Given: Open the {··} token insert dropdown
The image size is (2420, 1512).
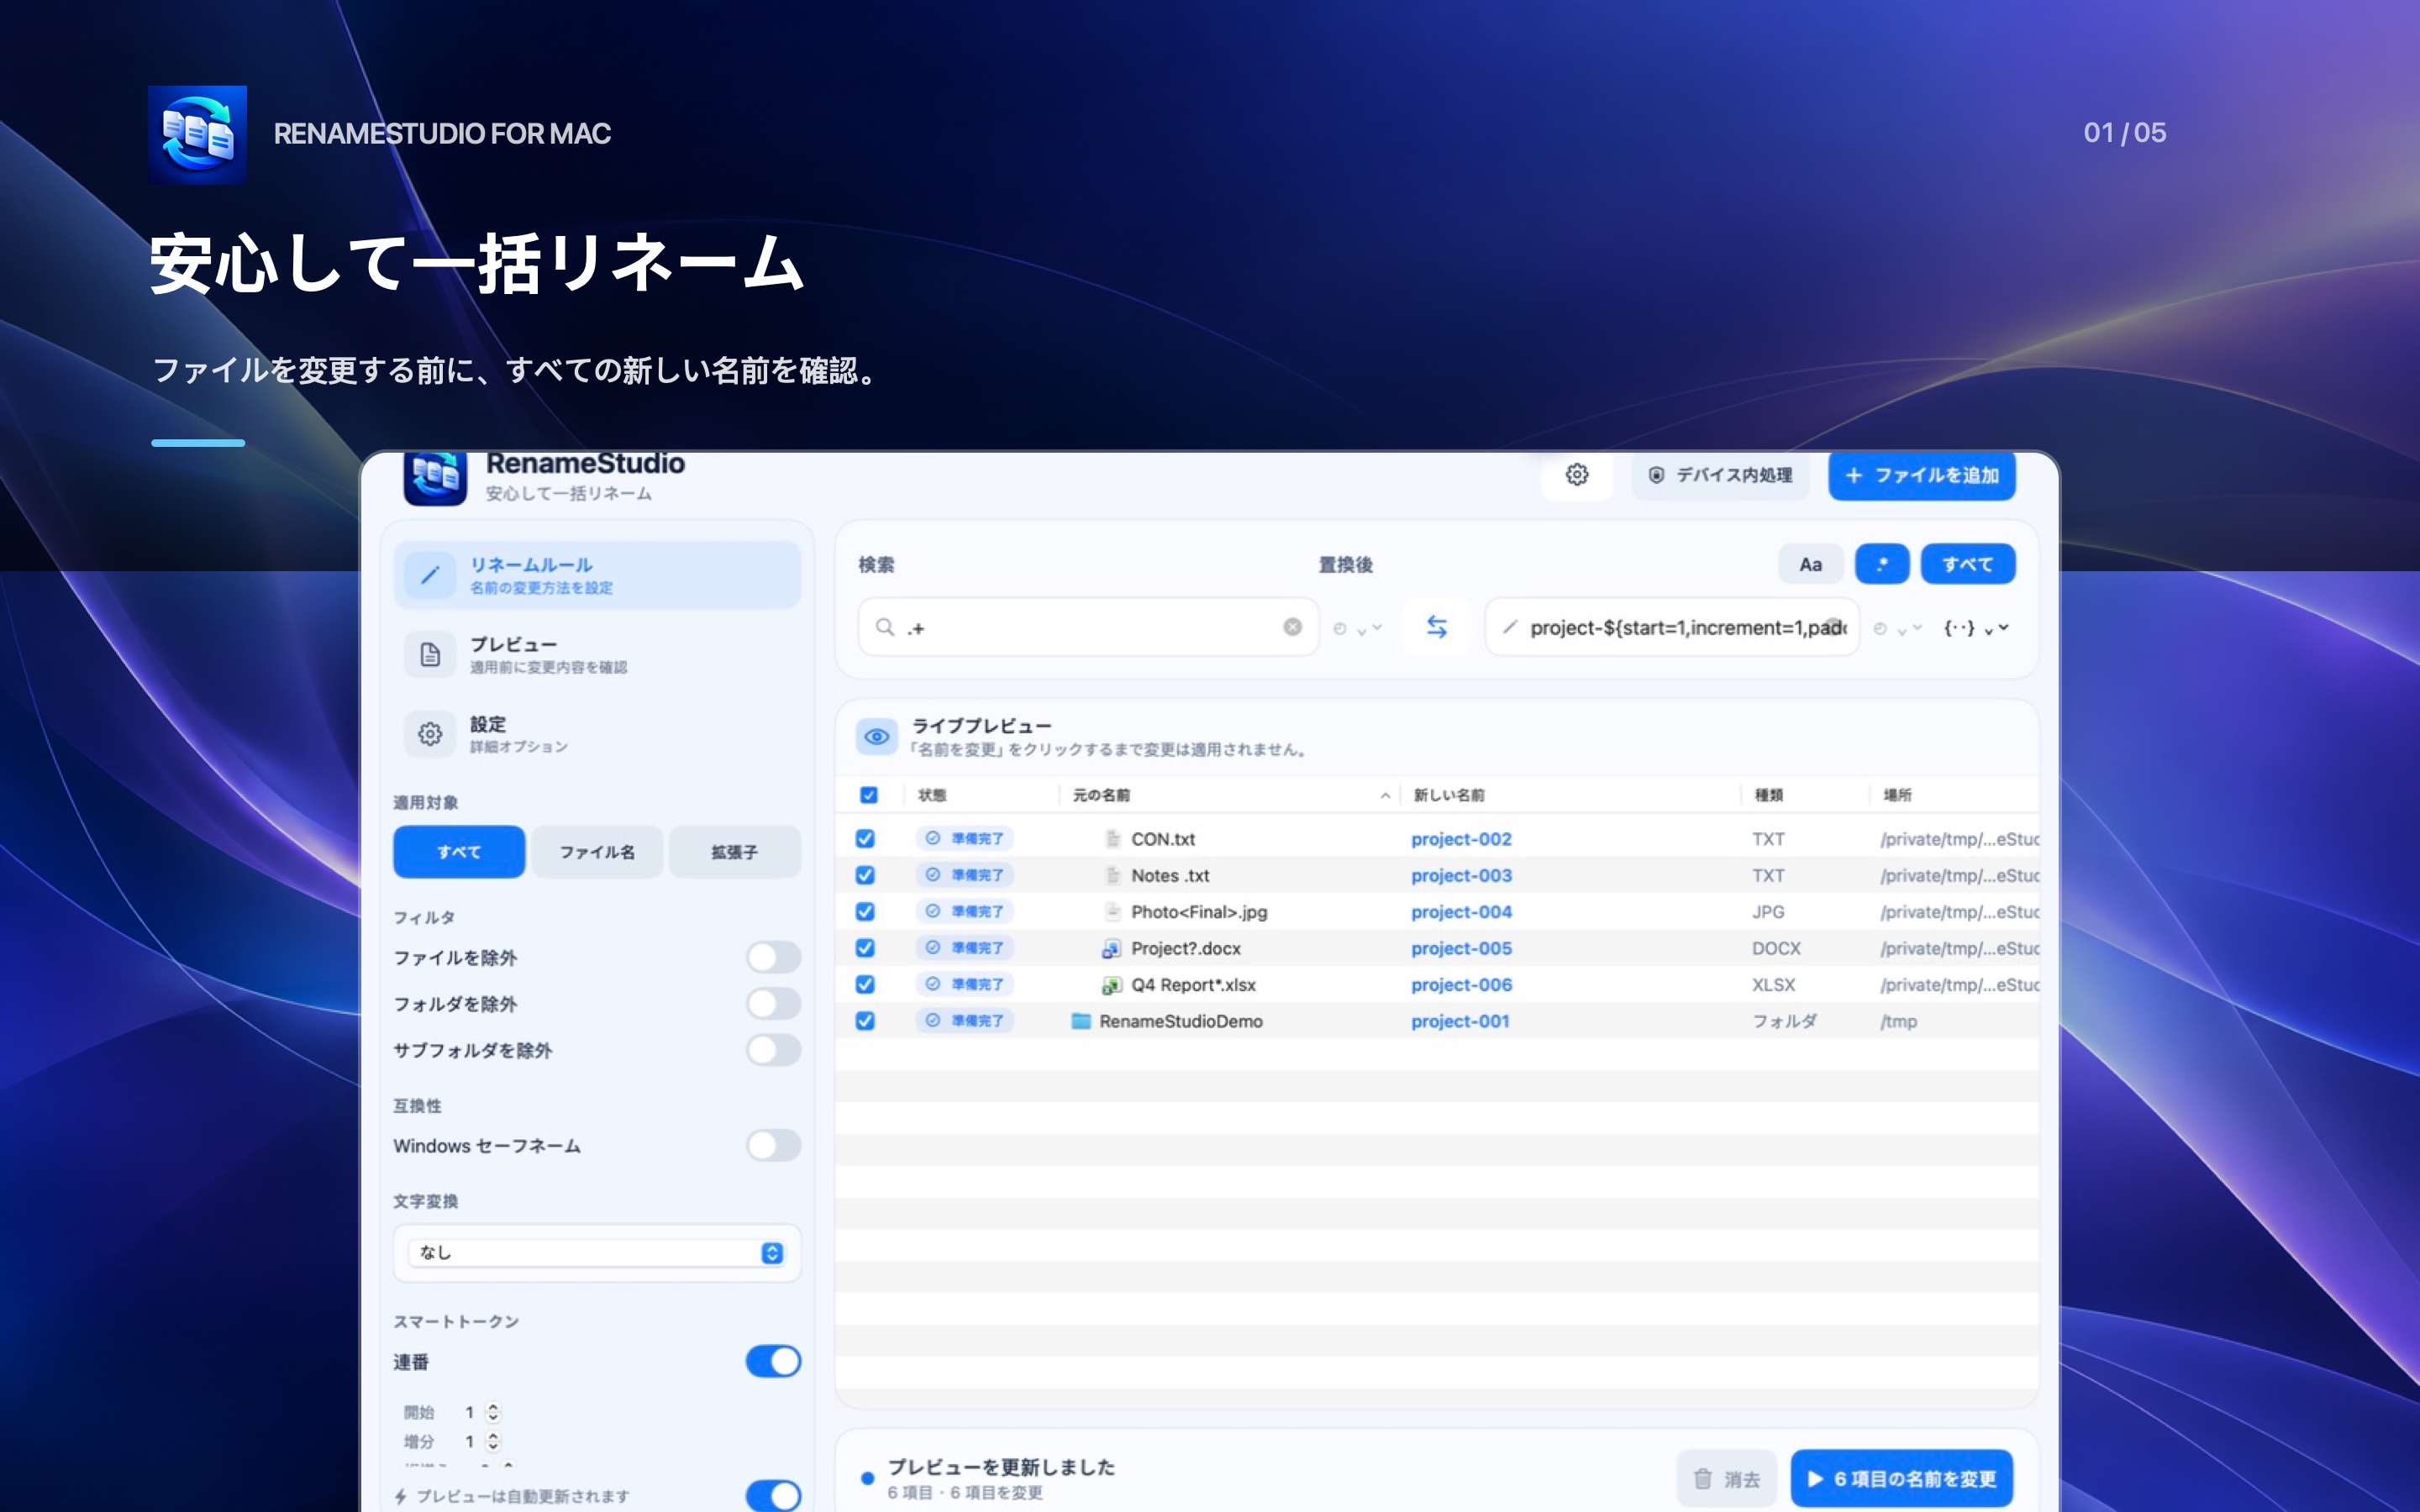Looking at the screenshot, I should [x=1975, y=628].
